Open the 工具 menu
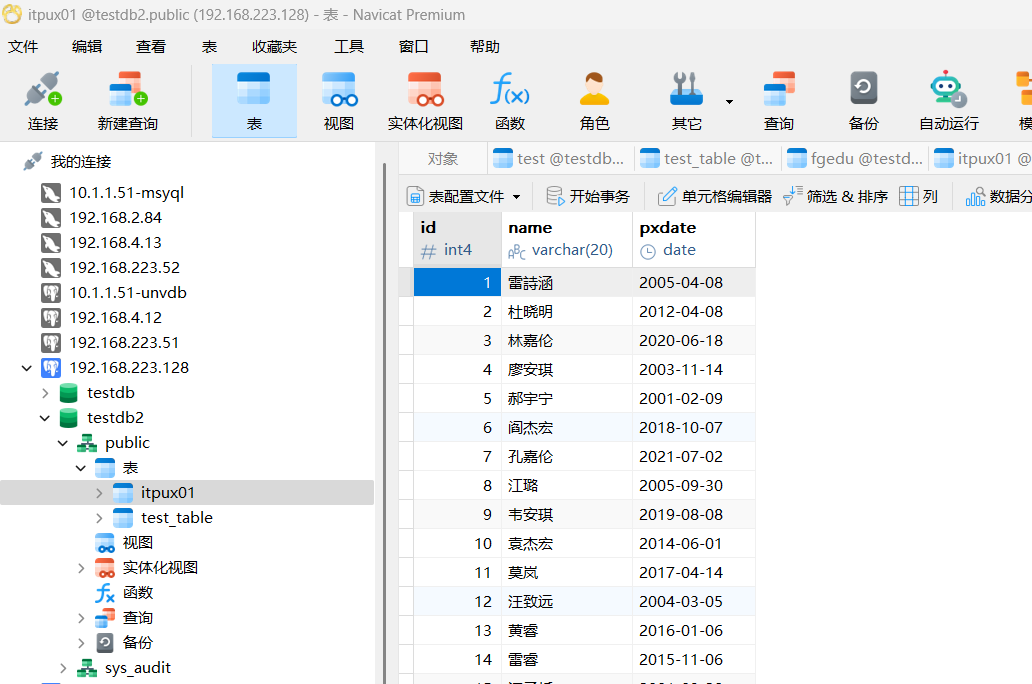Image resolution: width=1032 pixels, height=684 pixels. (349, 46)
